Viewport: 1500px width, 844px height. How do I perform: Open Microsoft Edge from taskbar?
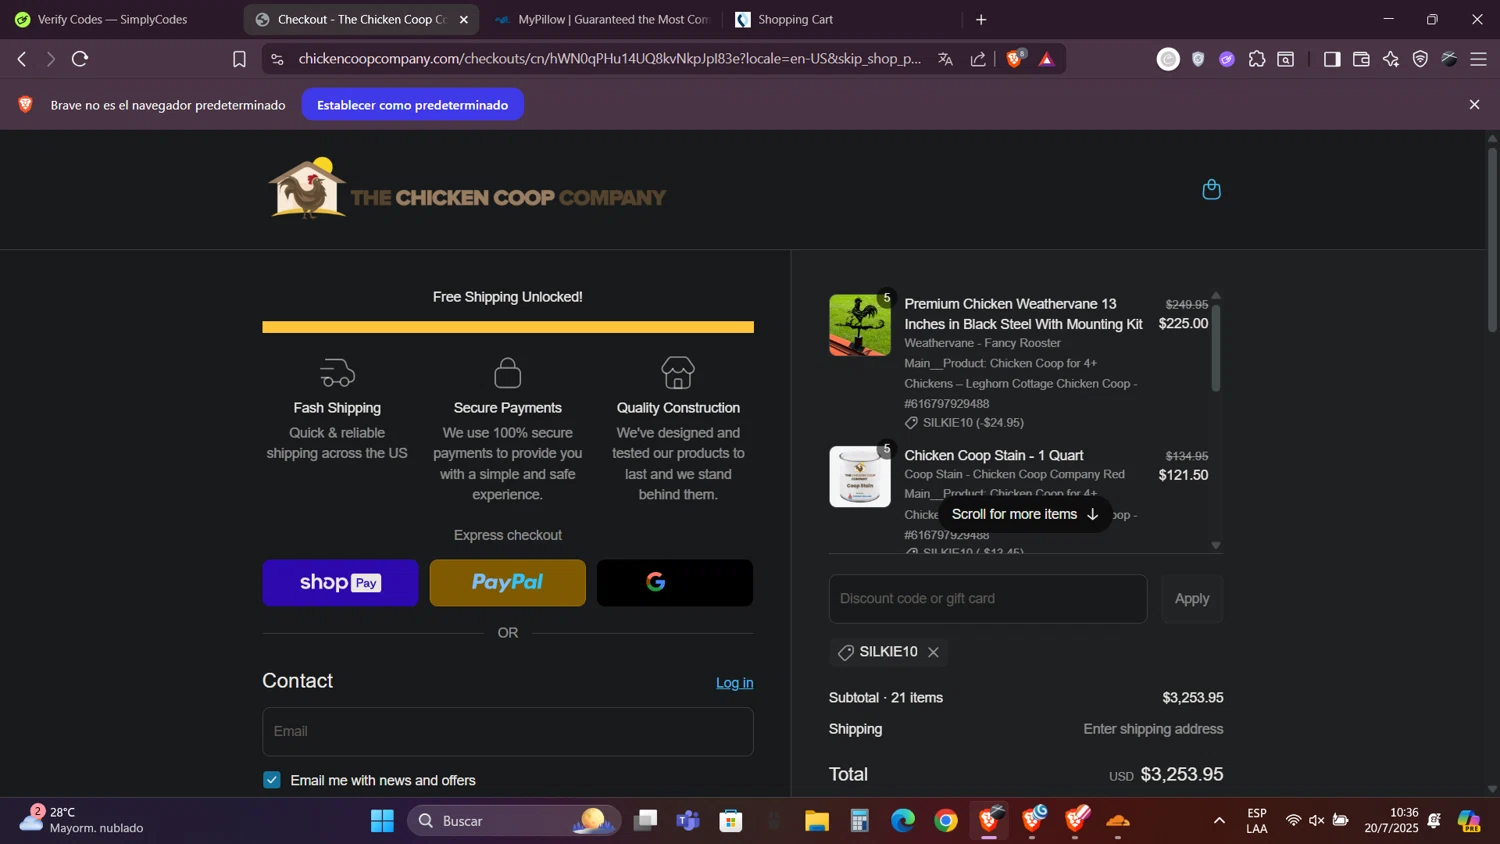pyautogui.click(x=903, y=821)
